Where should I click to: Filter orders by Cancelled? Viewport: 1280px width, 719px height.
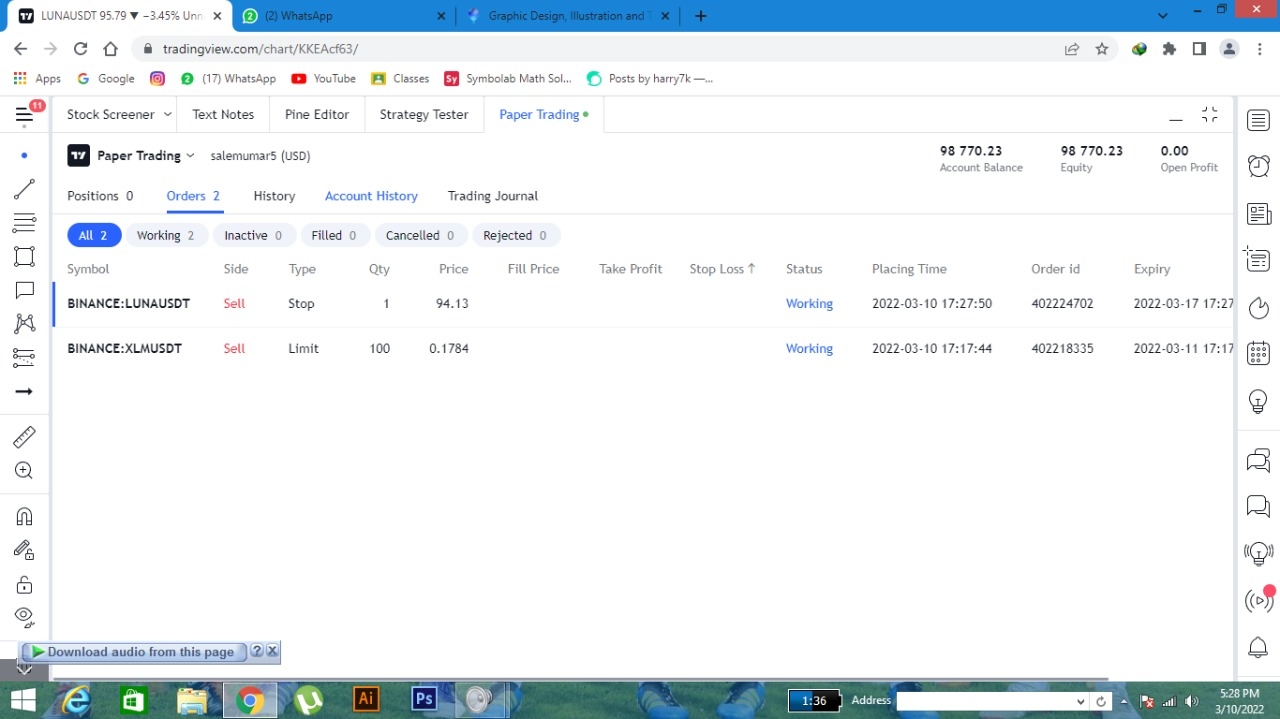tap(420, 236)
